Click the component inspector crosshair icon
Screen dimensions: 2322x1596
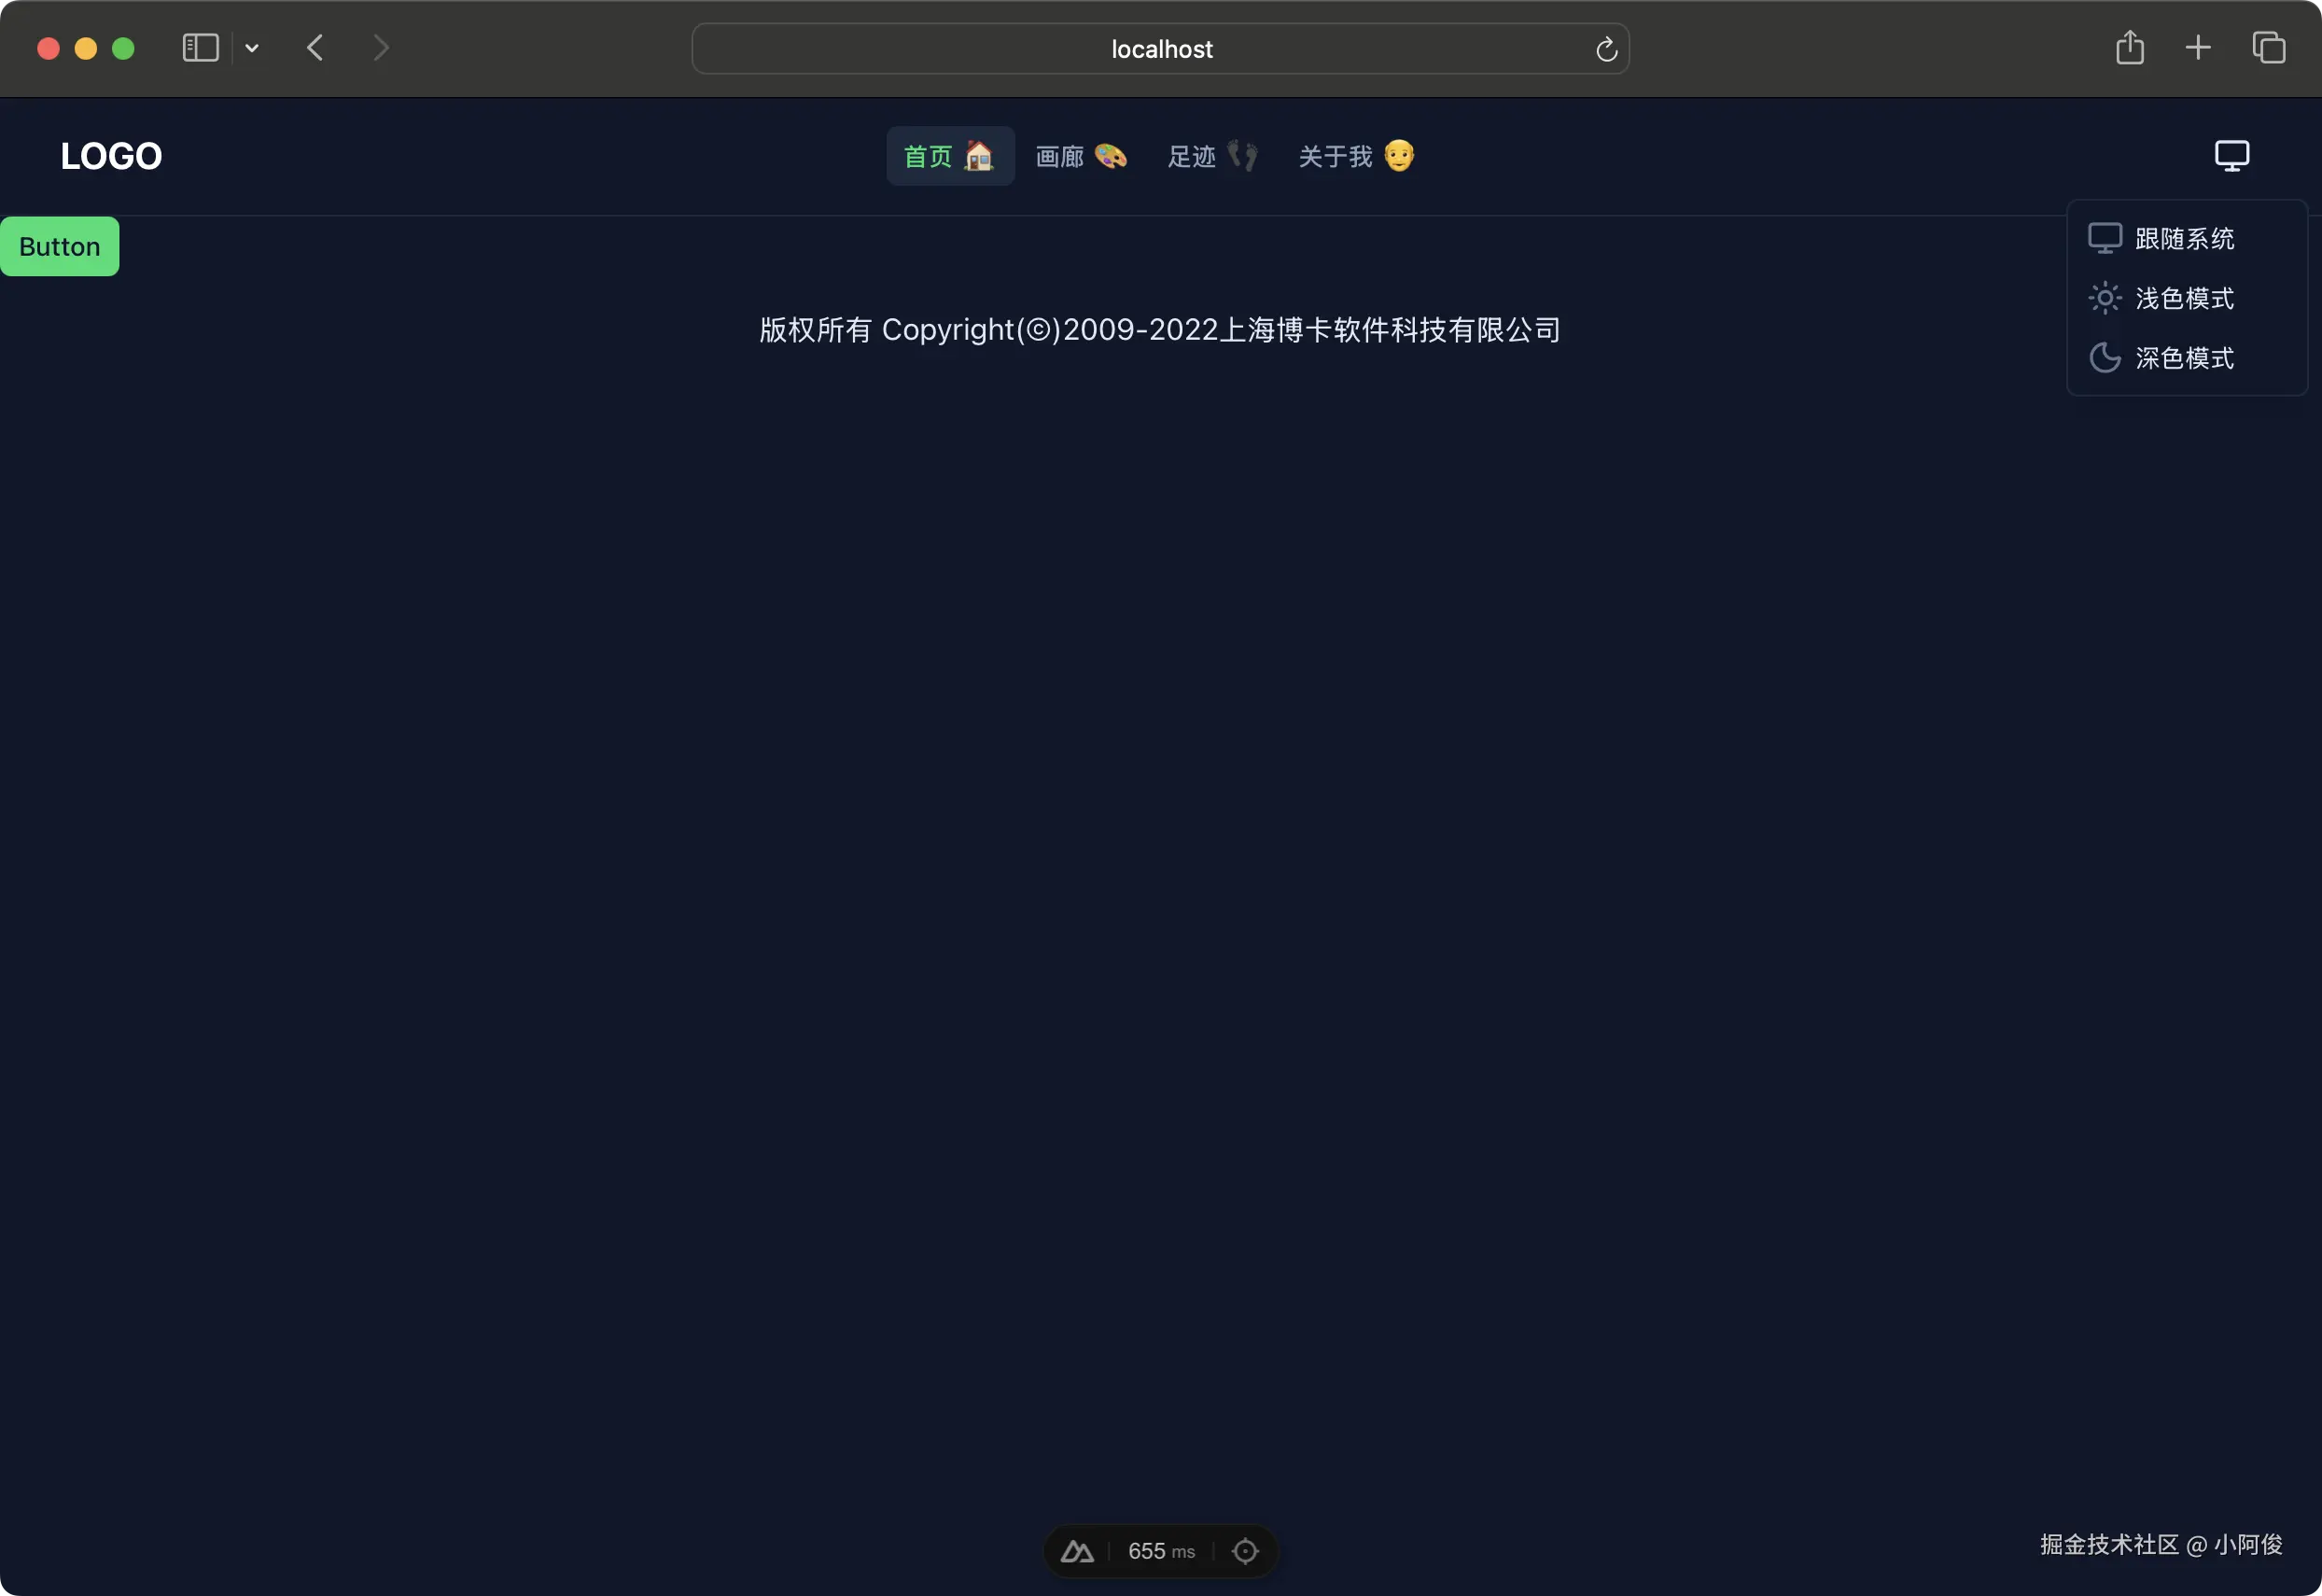pyautogui.click(x=1245, y=1551)
